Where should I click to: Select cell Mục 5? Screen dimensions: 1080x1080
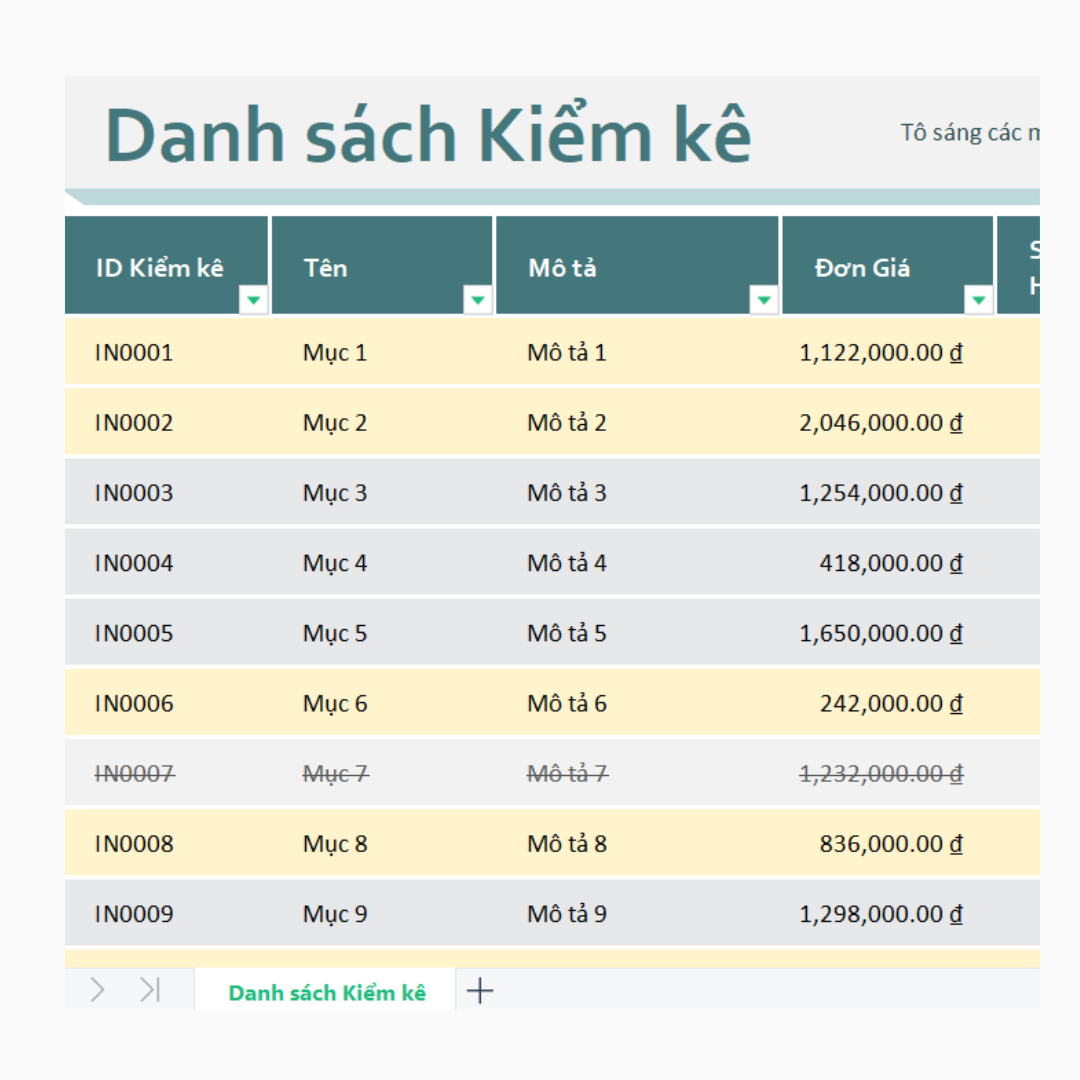coord(382,633)
